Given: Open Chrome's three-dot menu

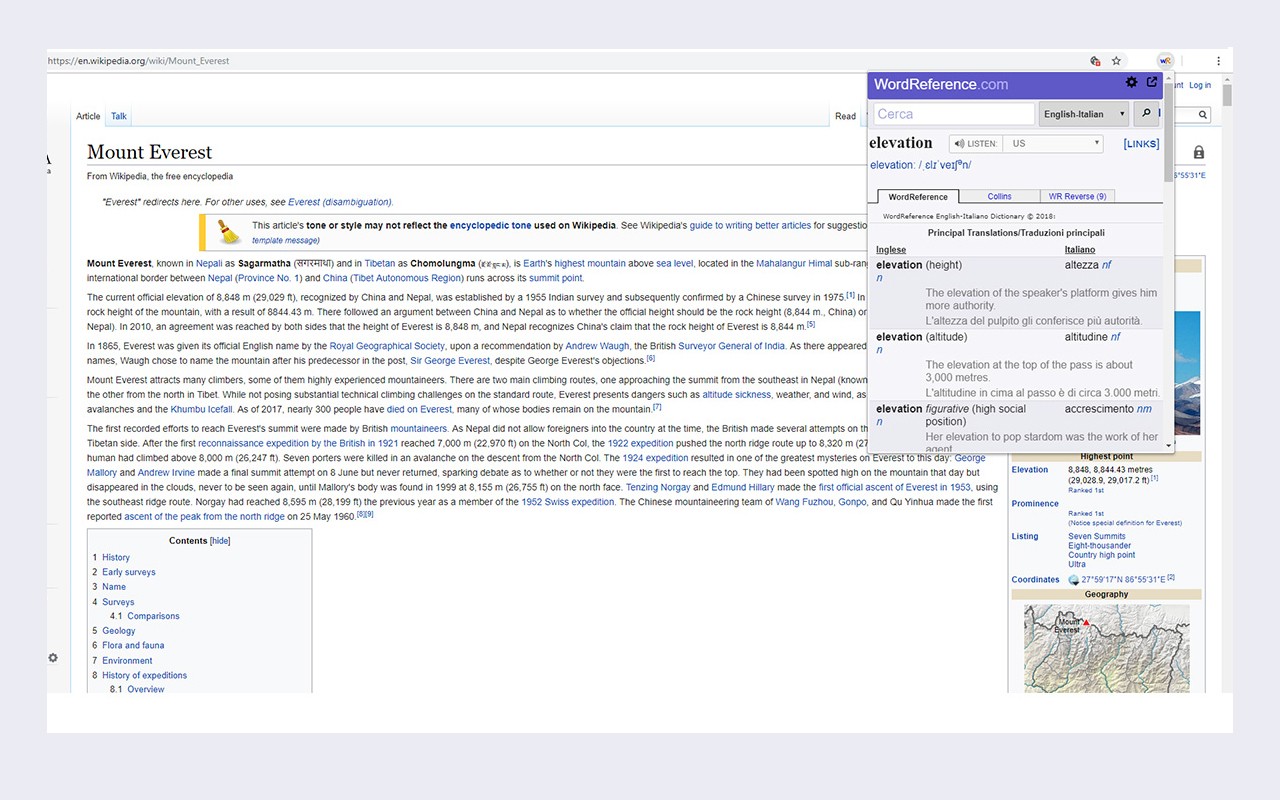Looking at the screenshot, I should pyautogui.click(x=1218, y=61).
